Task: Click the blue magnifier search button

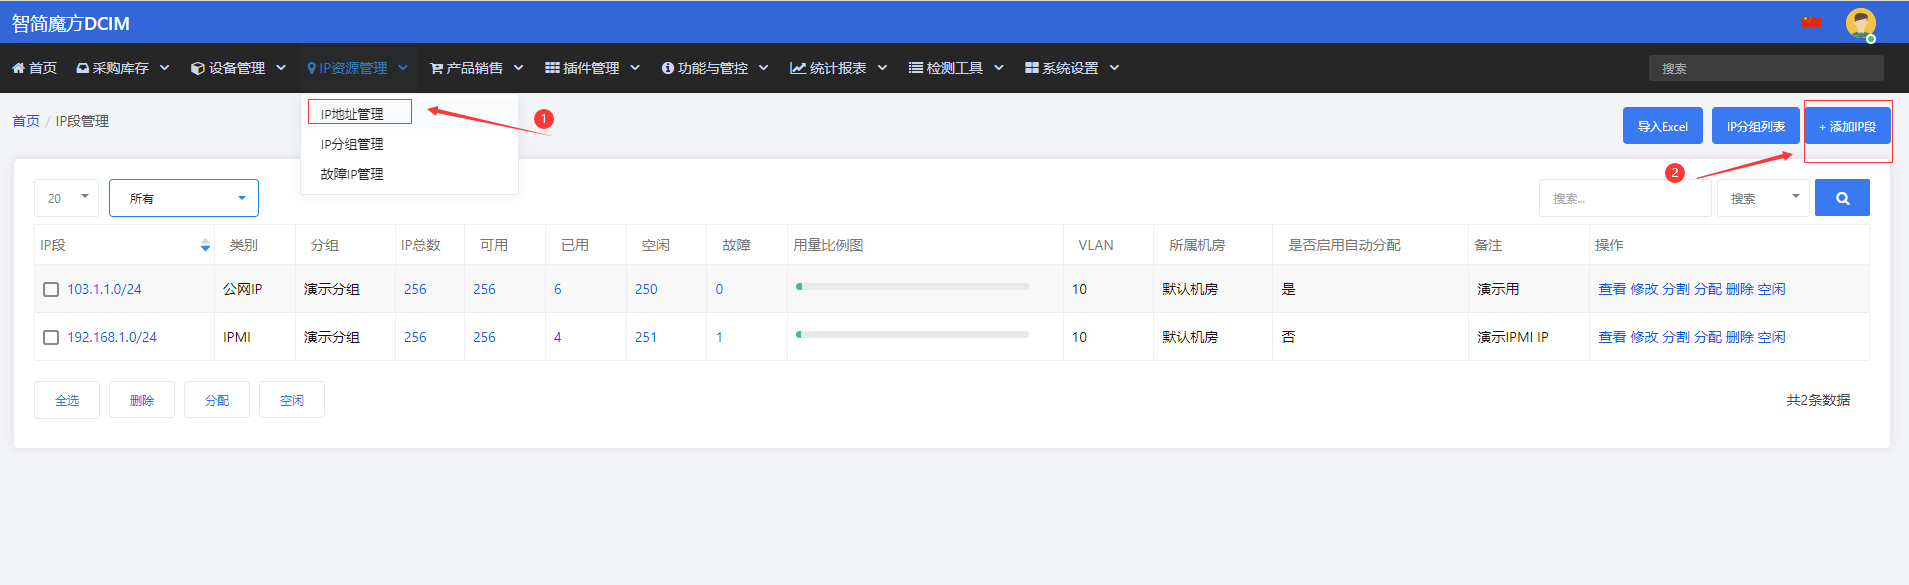Action: pos(1842,198)
